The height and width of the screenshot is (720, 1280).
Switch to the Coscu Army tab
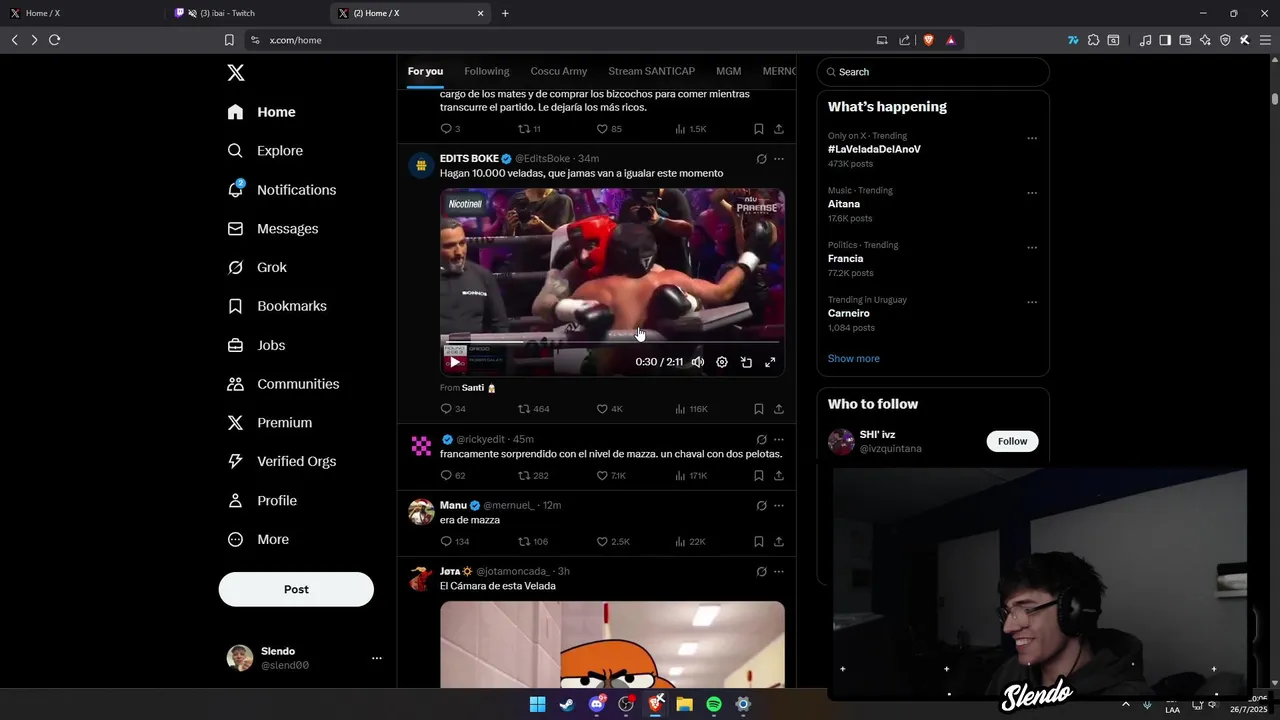point(559,71)
